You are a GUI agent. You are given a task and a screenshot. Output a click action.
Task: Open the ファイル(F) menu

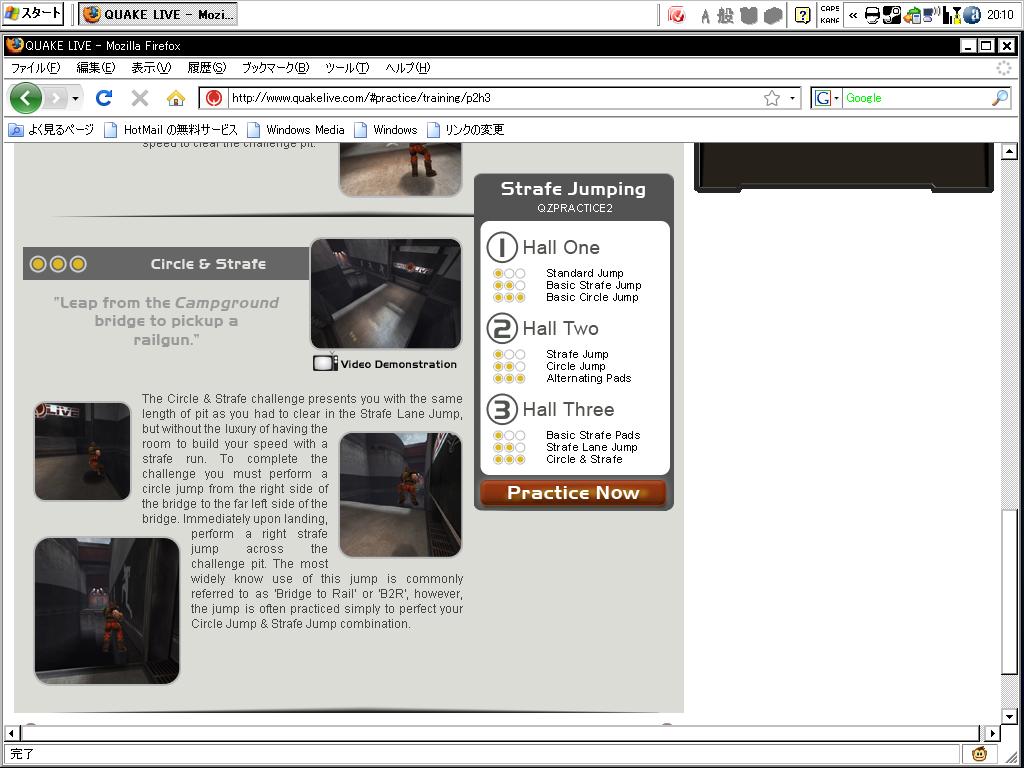(35, 67)
